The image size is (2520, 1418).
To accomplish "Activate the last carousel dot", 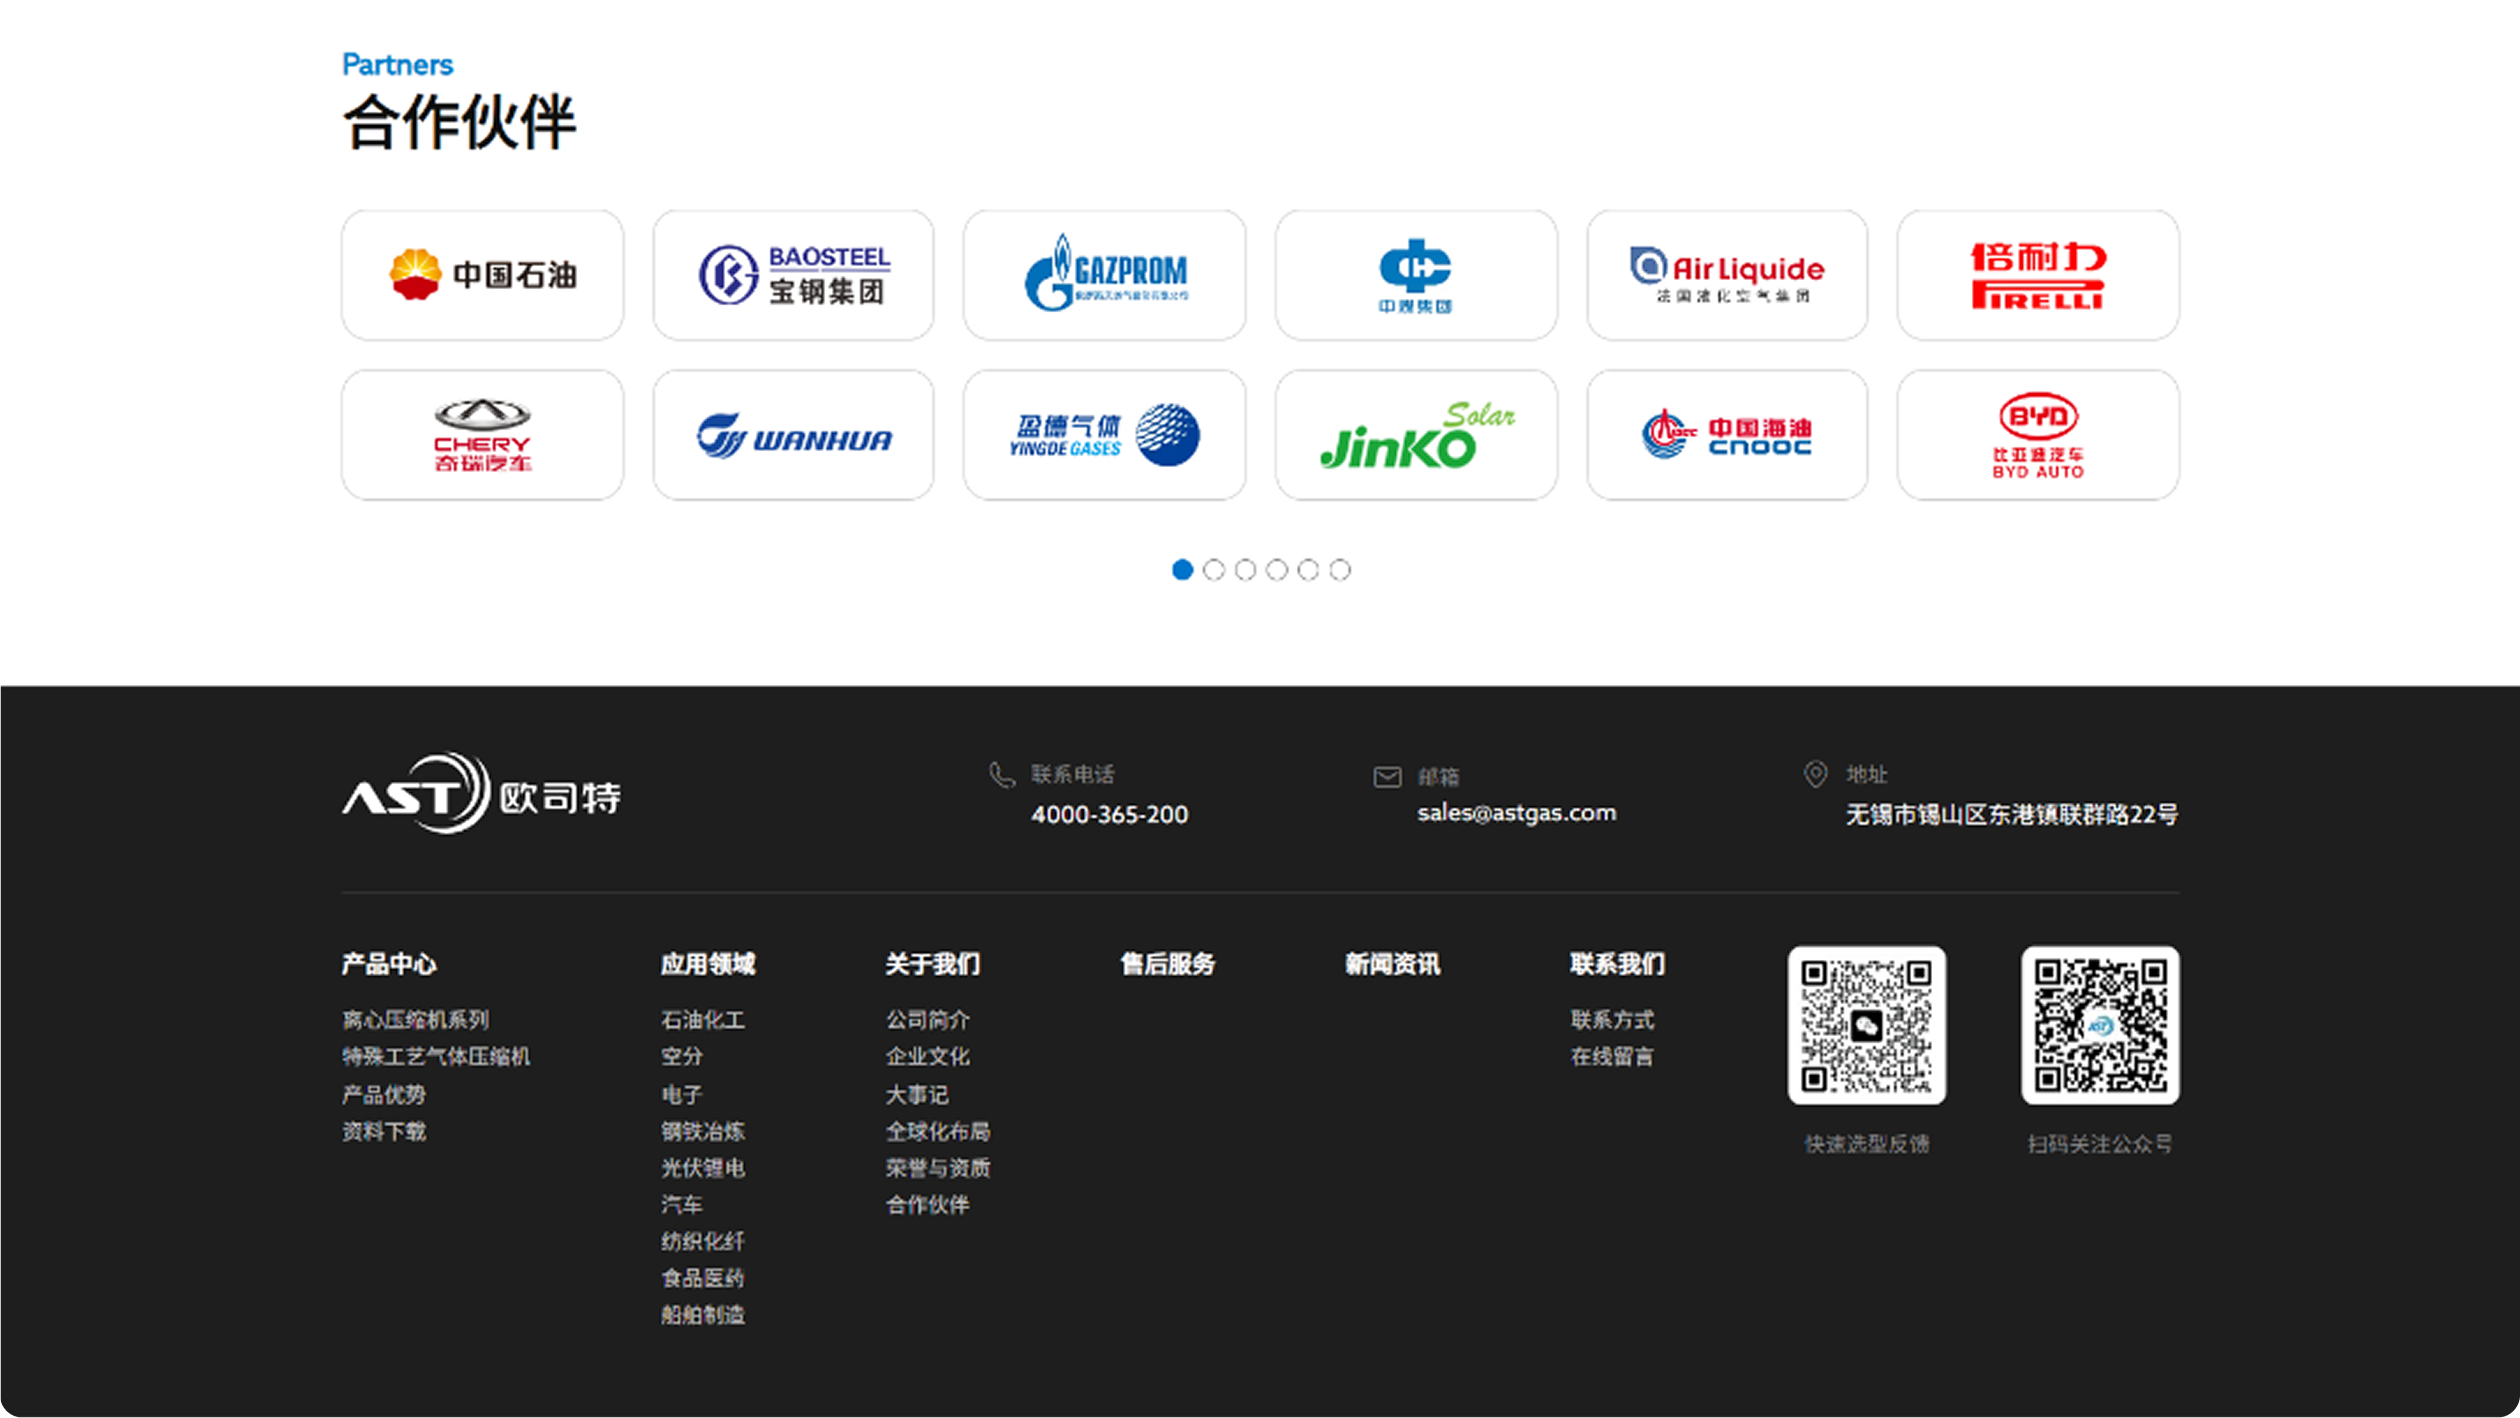I will pyautogui.click(x=1340, y=569).
